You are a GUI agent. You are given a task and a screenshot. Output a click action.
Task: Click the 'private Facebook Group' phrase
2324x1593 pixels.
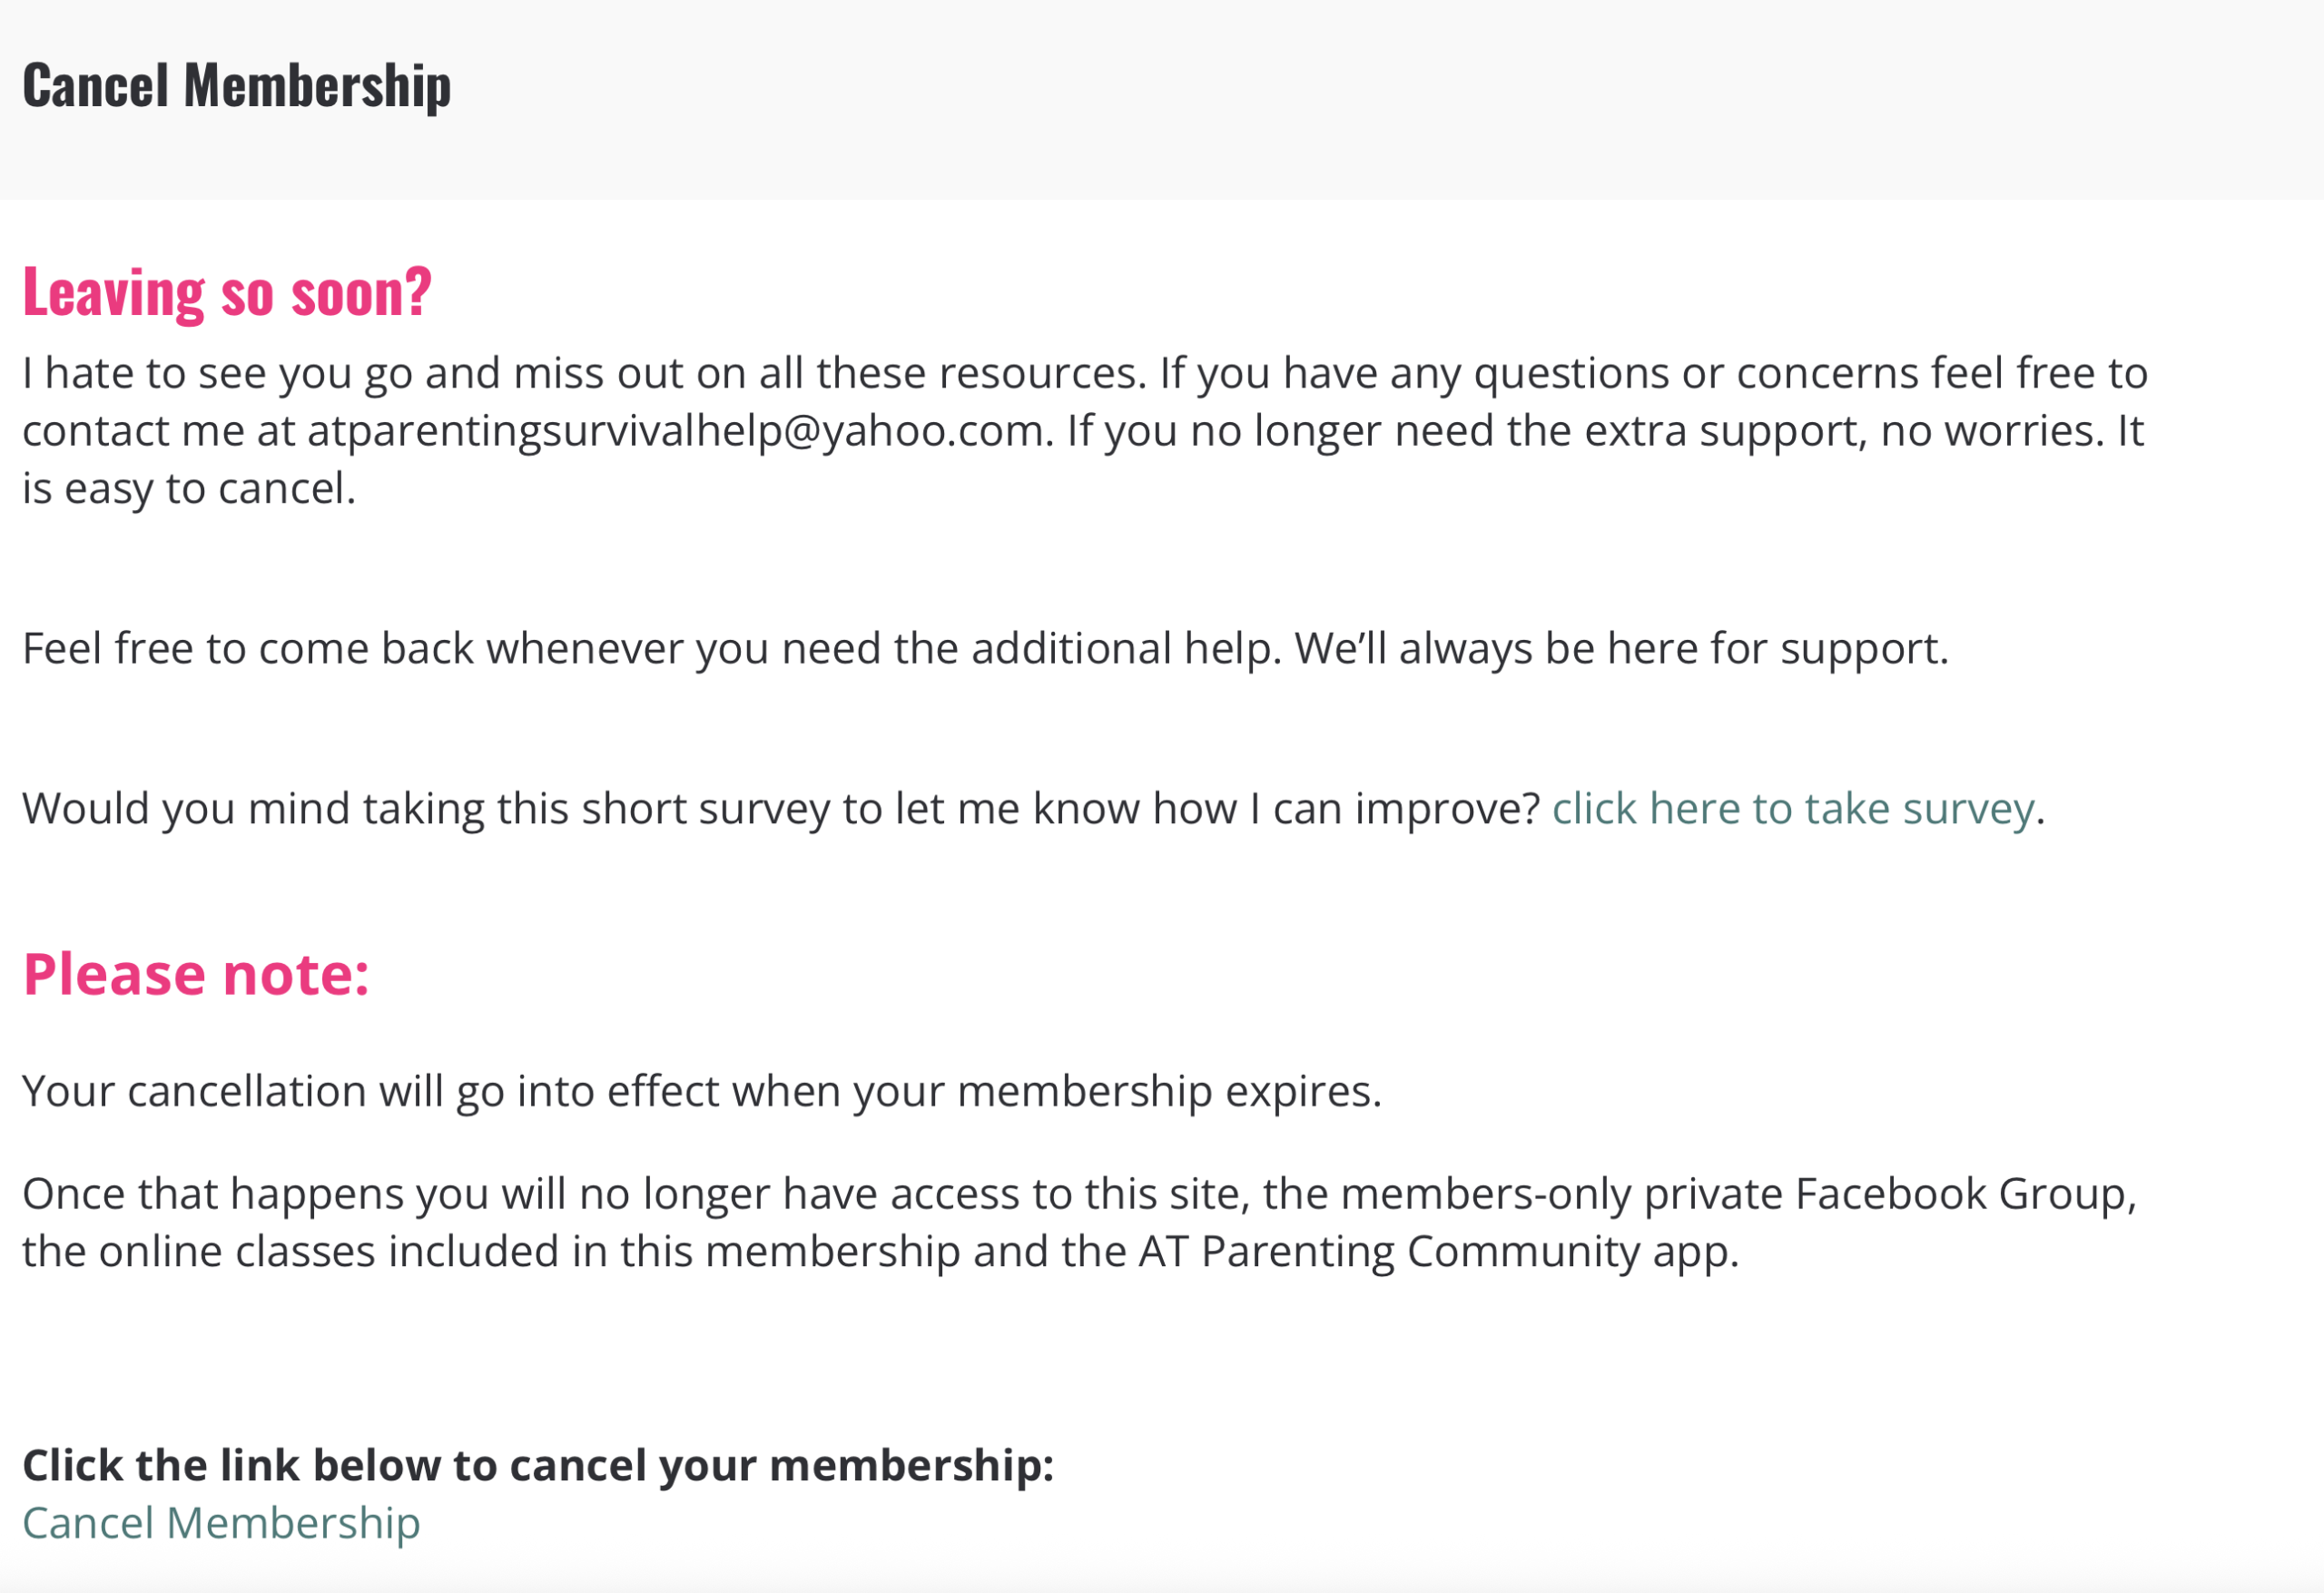click(x=1891, y=1193)
